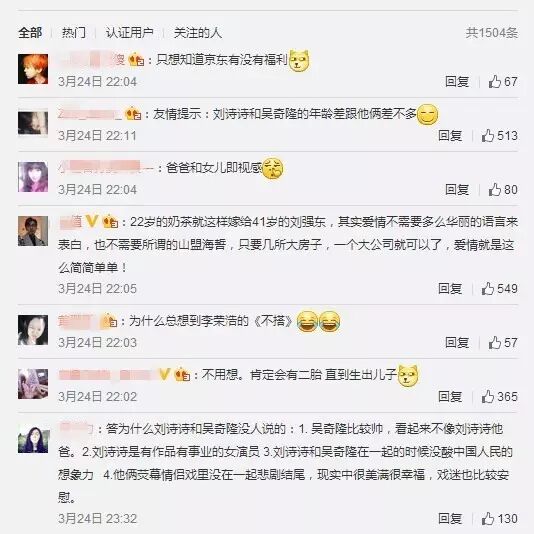Click 回复 on the 22:05 comment
This screenshot has width=534, height=534.
tap(450, 288)
